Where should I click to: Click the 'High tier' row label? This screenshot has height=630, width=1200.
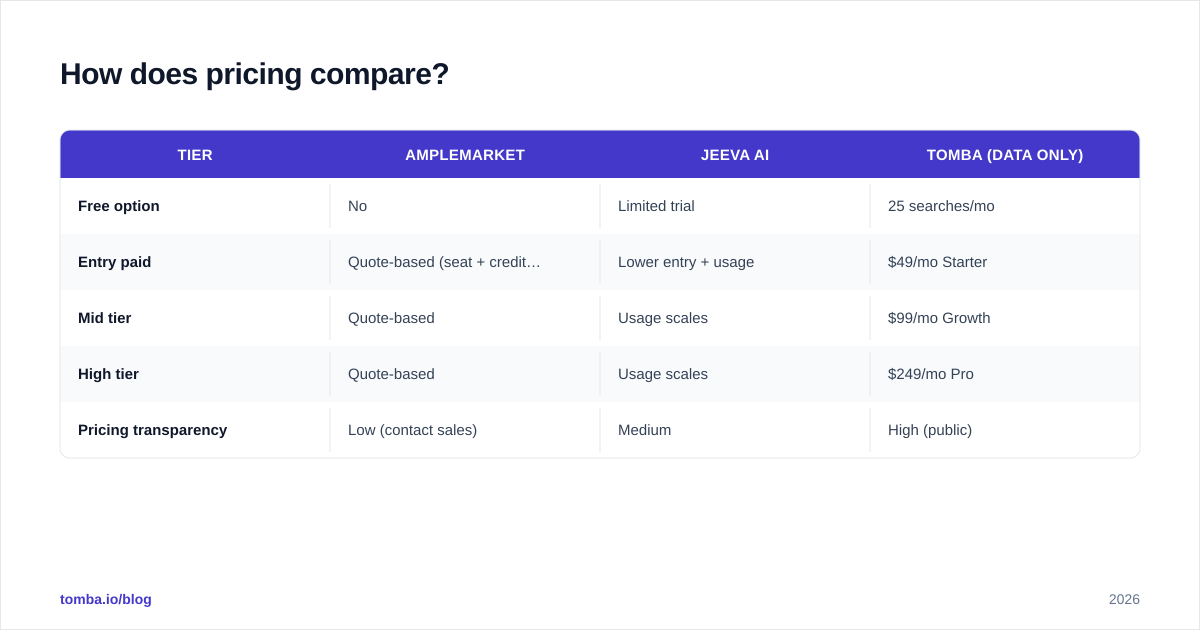109,374
